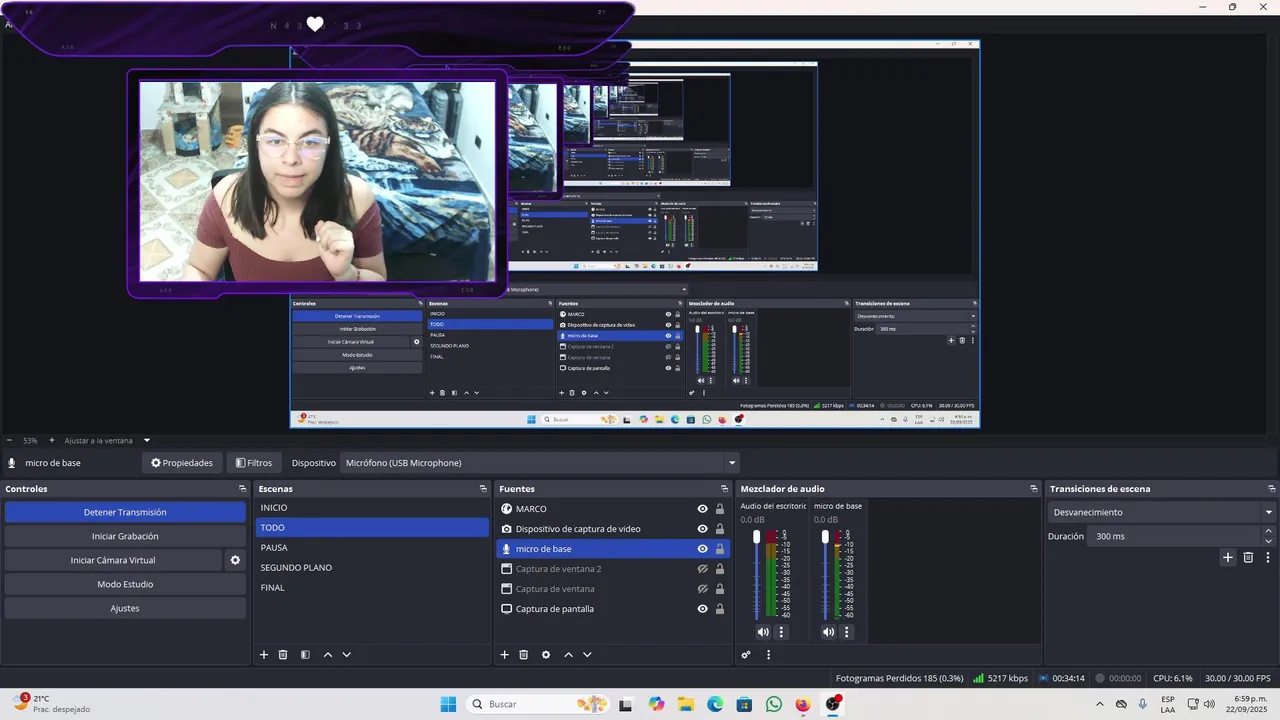
Task: Unlock Dispositivo de captura de video source
Action: [x=719, y=529]
